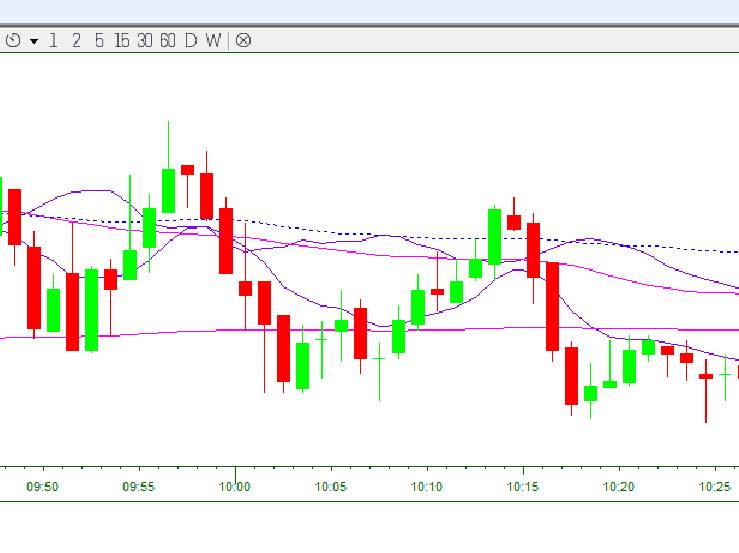The width and height of the screenshot is (739, 553).
Task: Click the circled X icon in toolbar
Action: click(243, 40)
